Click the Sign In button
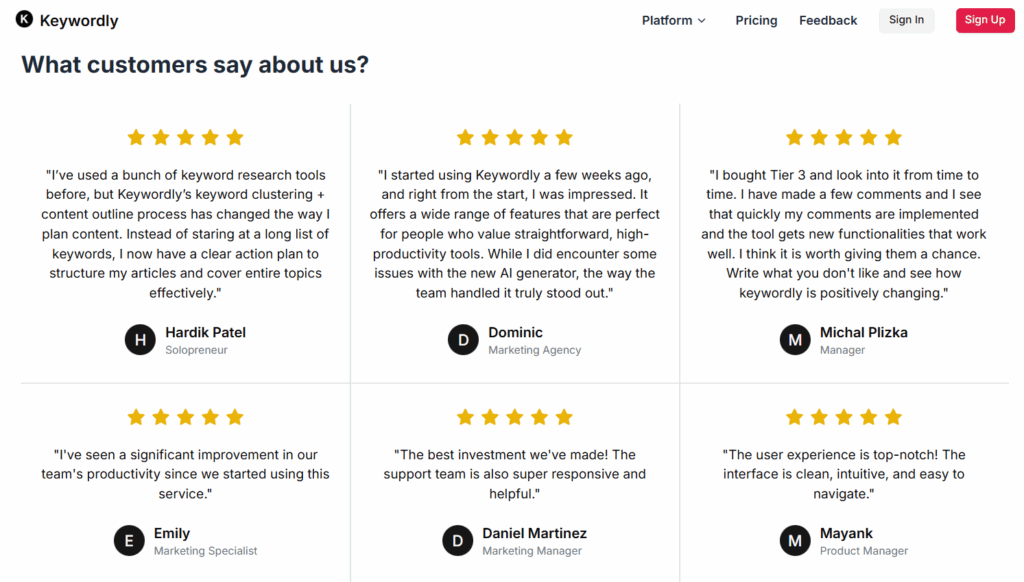Image resolution: width=1024 pixels, height=582 pixels. [906, 20]
